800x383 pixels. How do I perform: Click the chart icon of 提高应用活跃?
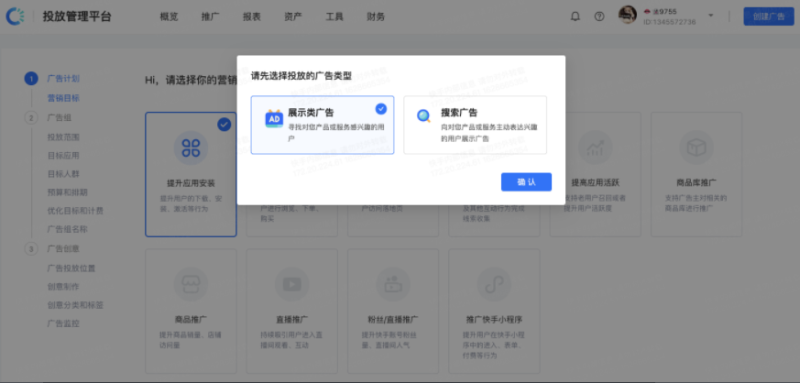(595, 148)
